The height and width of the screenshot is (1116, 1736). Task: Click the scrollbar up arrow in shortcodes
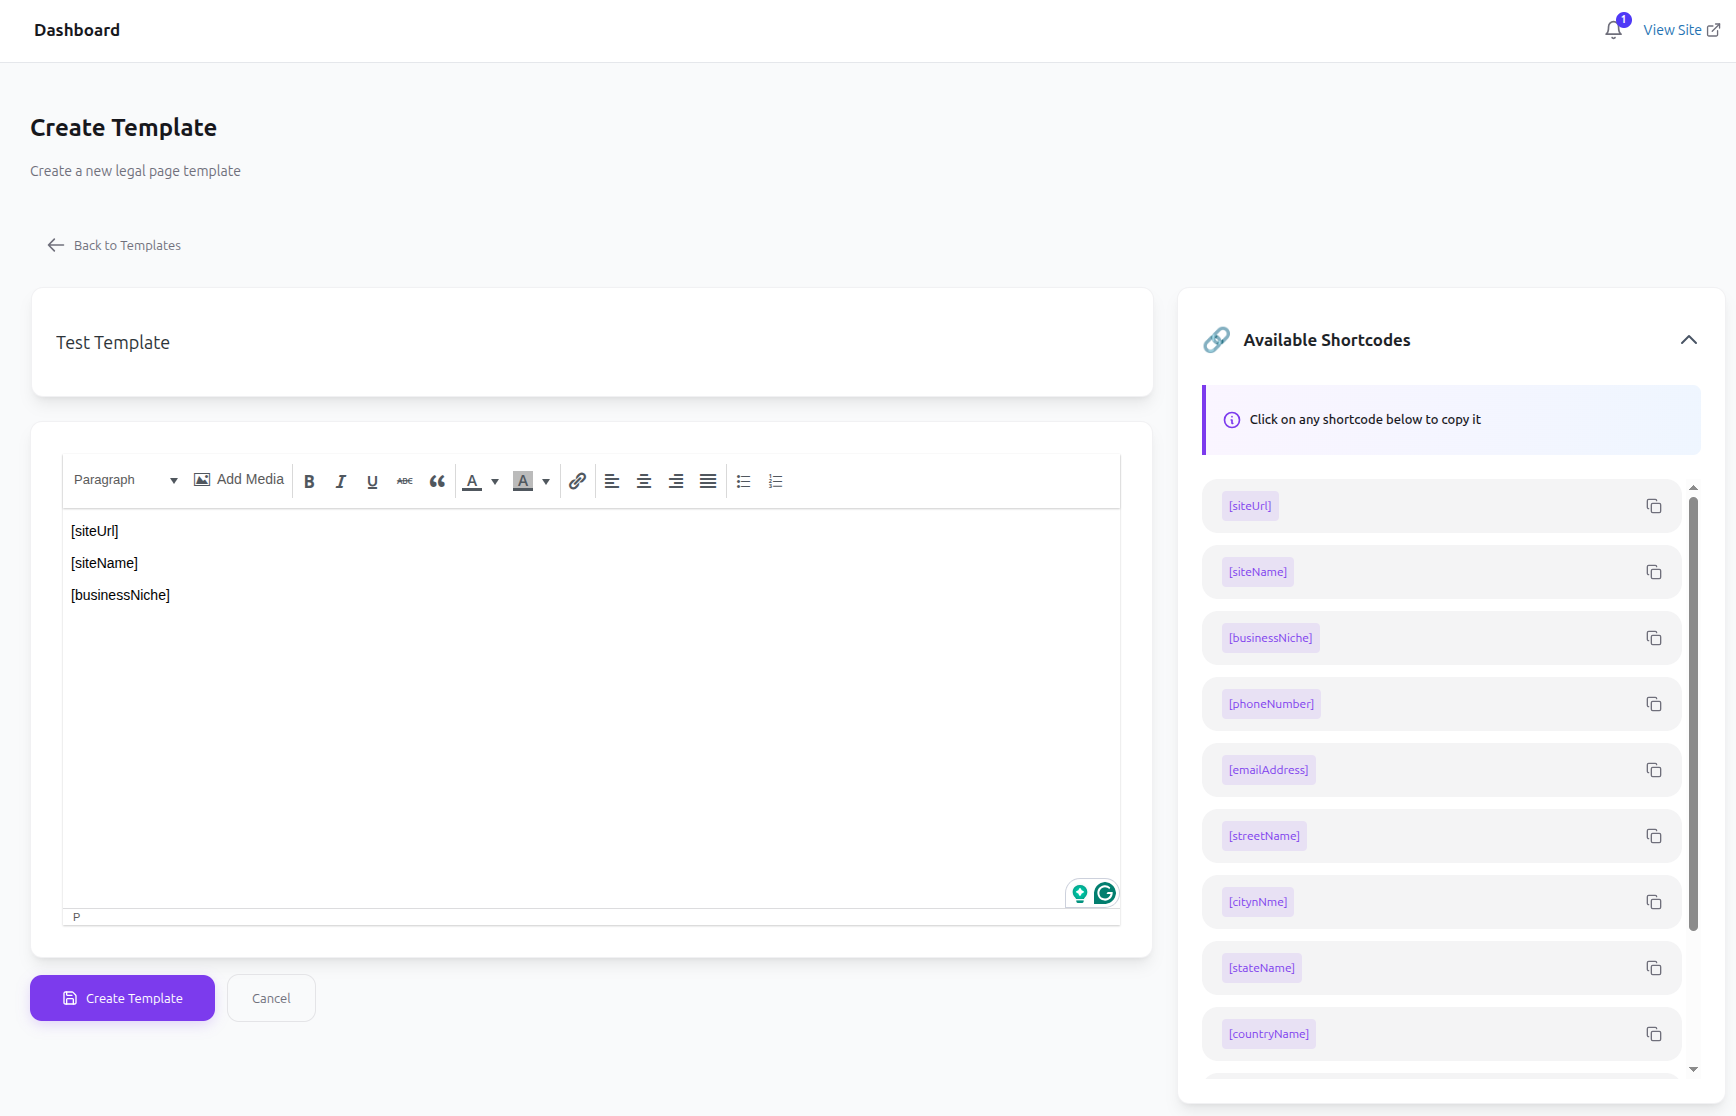click(x=1693, y=488)
